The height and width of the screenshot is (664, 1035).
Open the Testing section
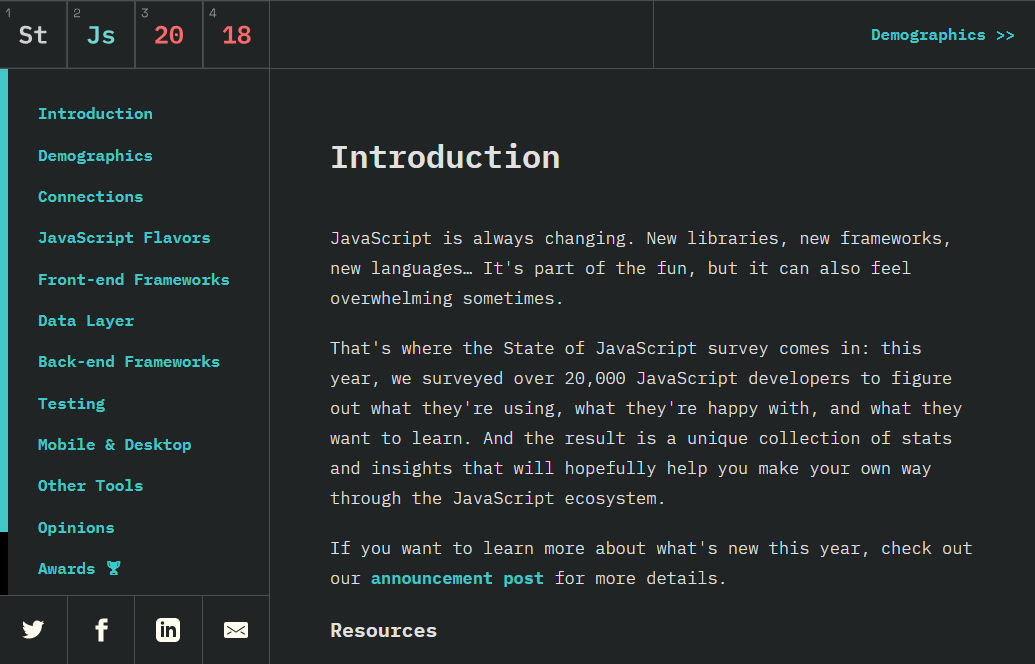(71, 403)
